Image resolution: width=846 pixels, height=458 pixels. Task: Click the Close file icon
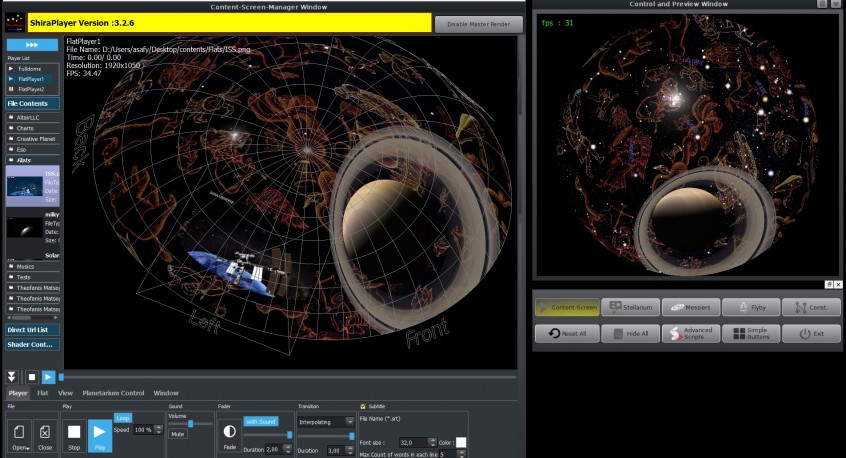point(45,436)
